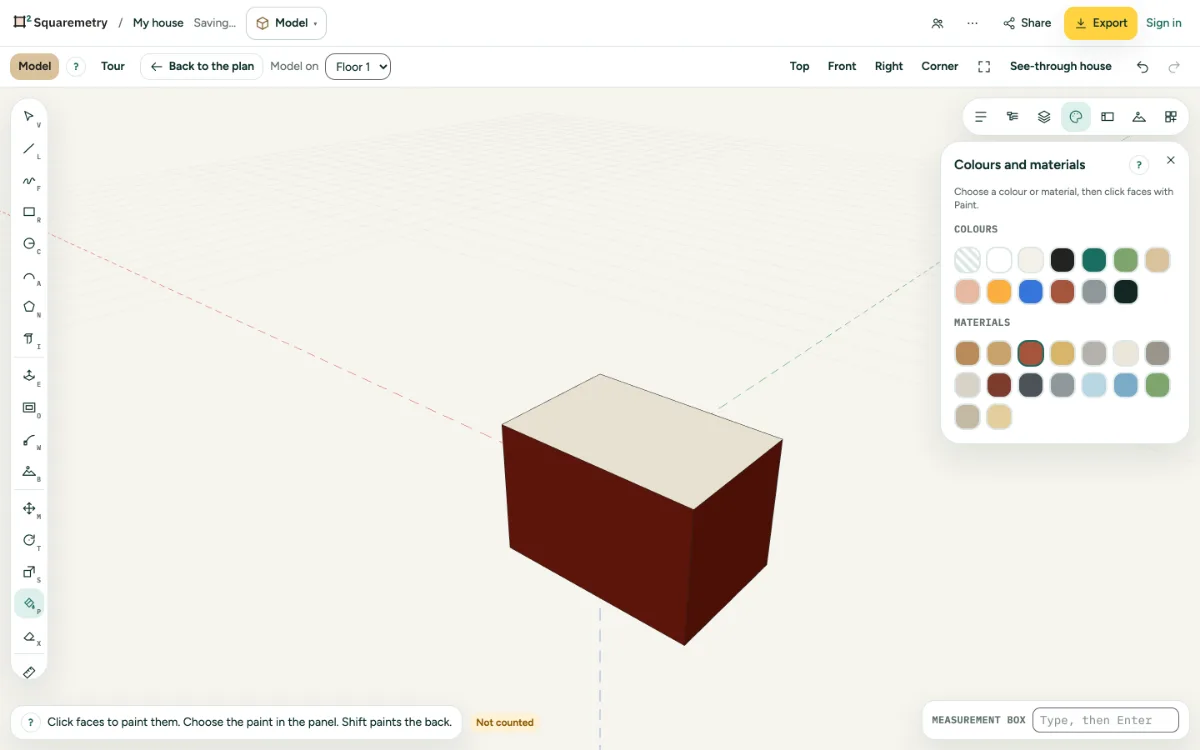Click the yellow Export button
Viewport: 1200px width, 750px height.
click(1100, 23)
